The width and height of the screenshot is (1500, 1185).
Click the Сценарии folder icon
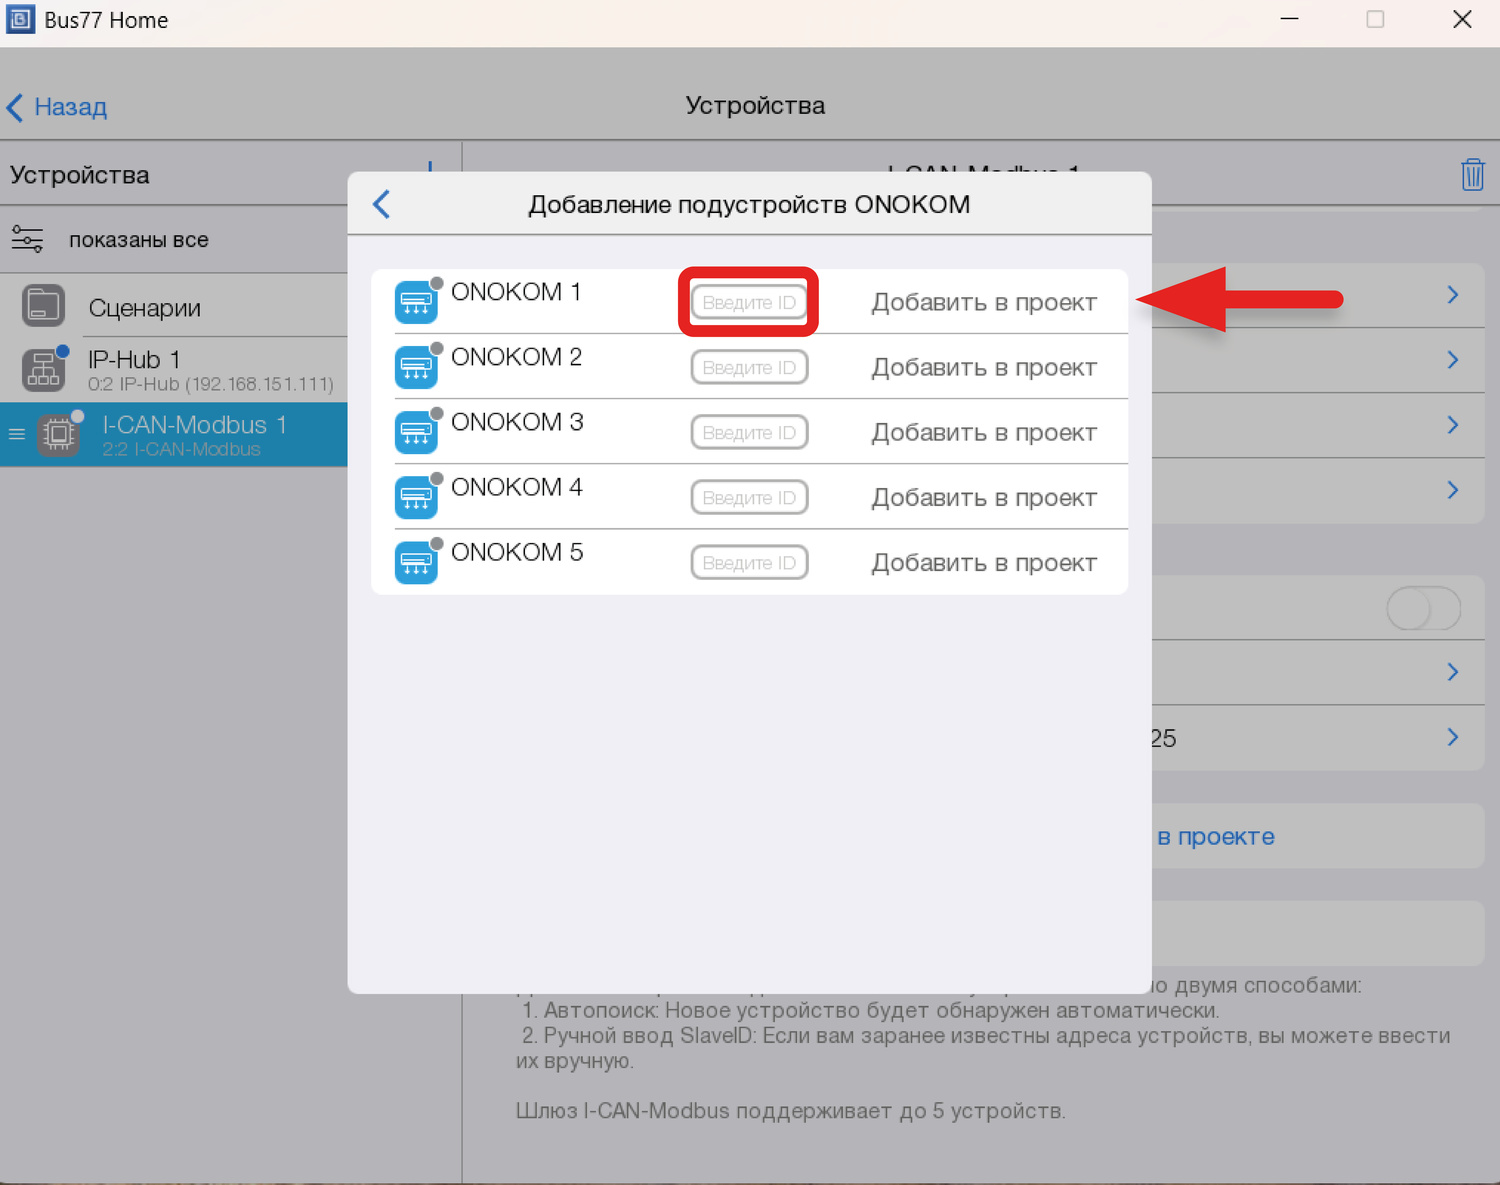(x=43, y=307)
